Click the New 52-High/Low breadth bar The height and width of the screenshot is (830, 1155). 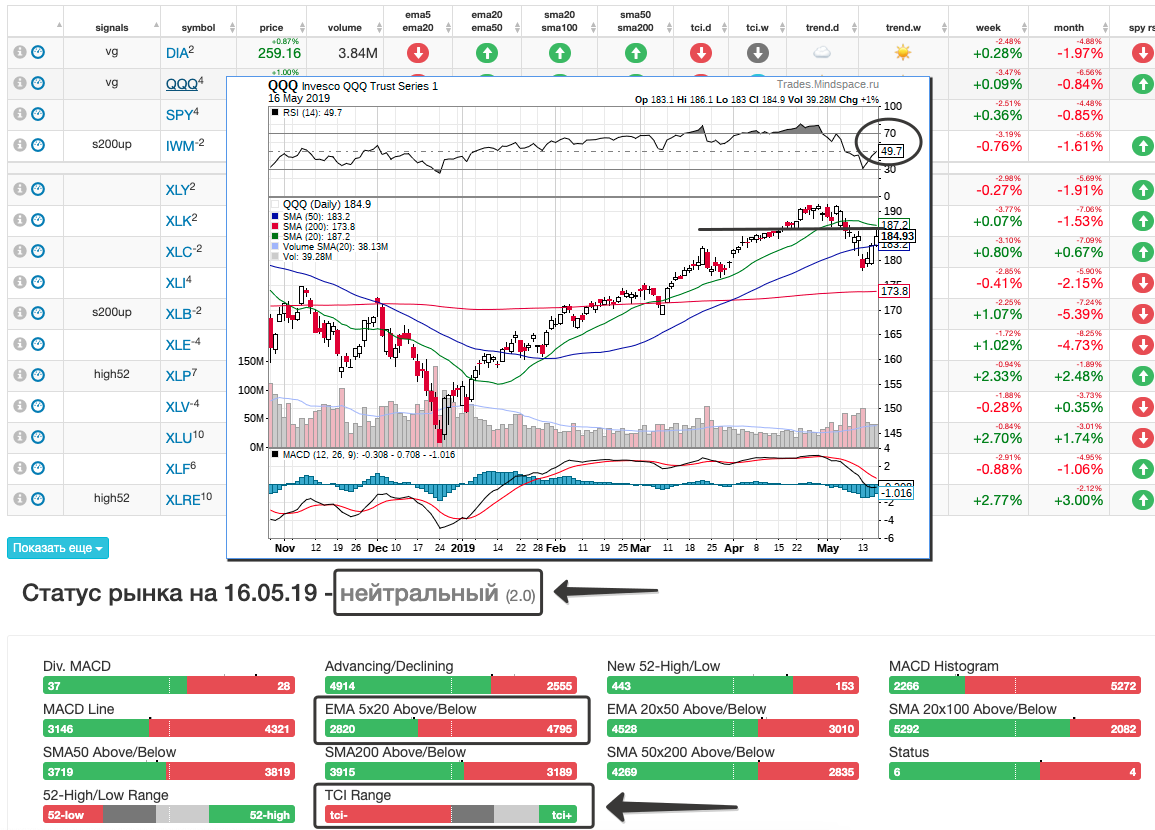[733, 686]
